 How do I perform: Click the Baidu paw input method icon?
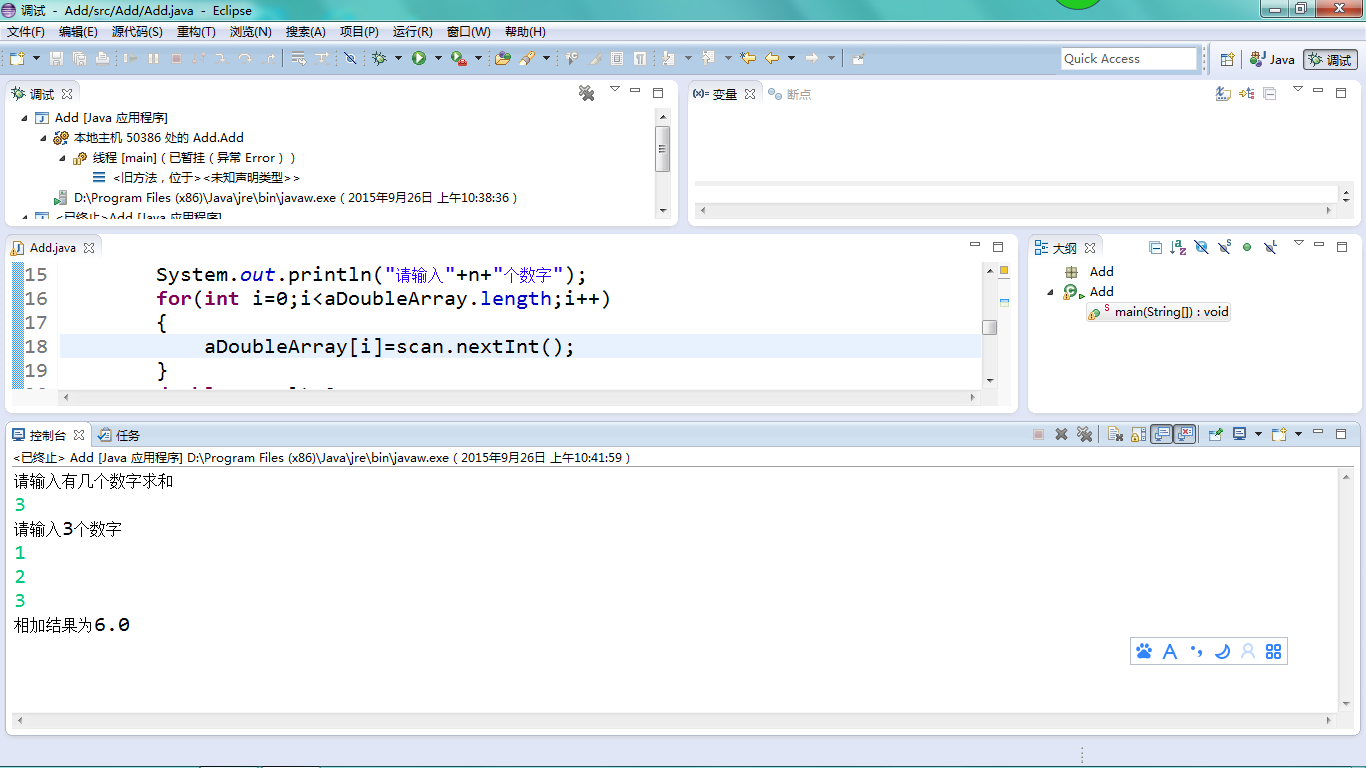pyautogui.click(x=1144, y=651)
